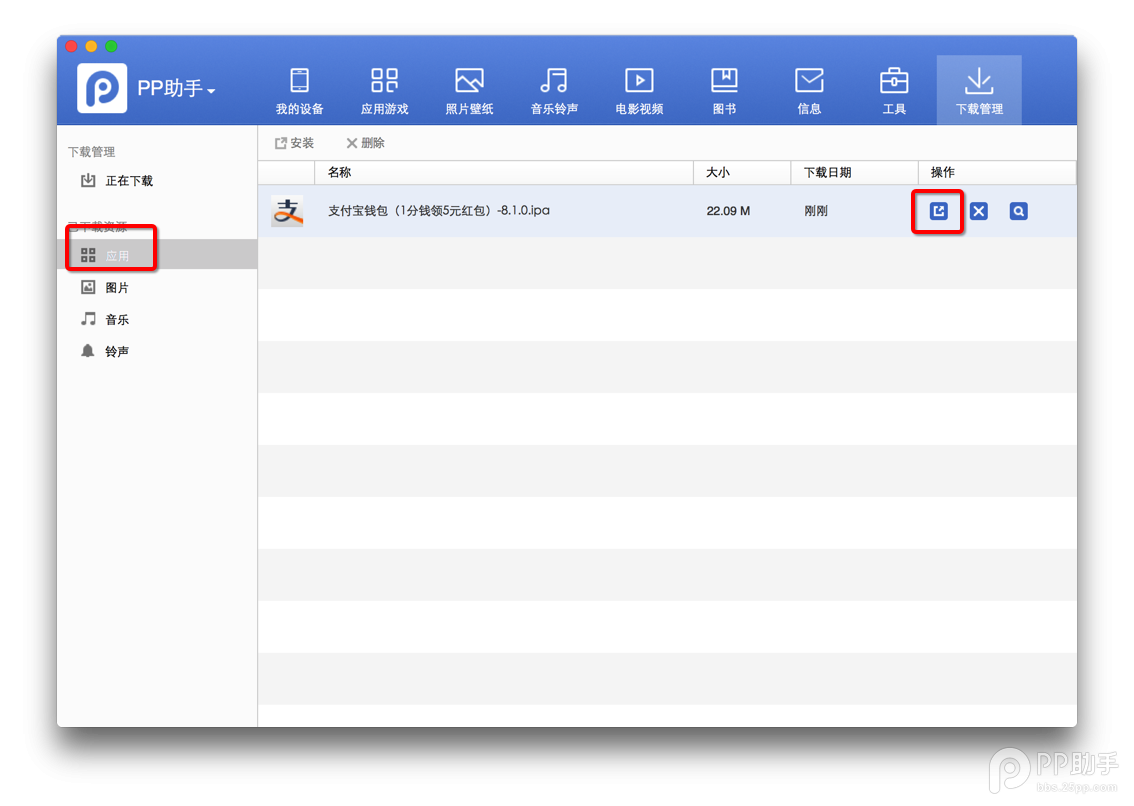The height and width of the screenshot is (806, 1134).
Task: Click the 支付宝 app icon thumbnail
Action: coord(287,211)
